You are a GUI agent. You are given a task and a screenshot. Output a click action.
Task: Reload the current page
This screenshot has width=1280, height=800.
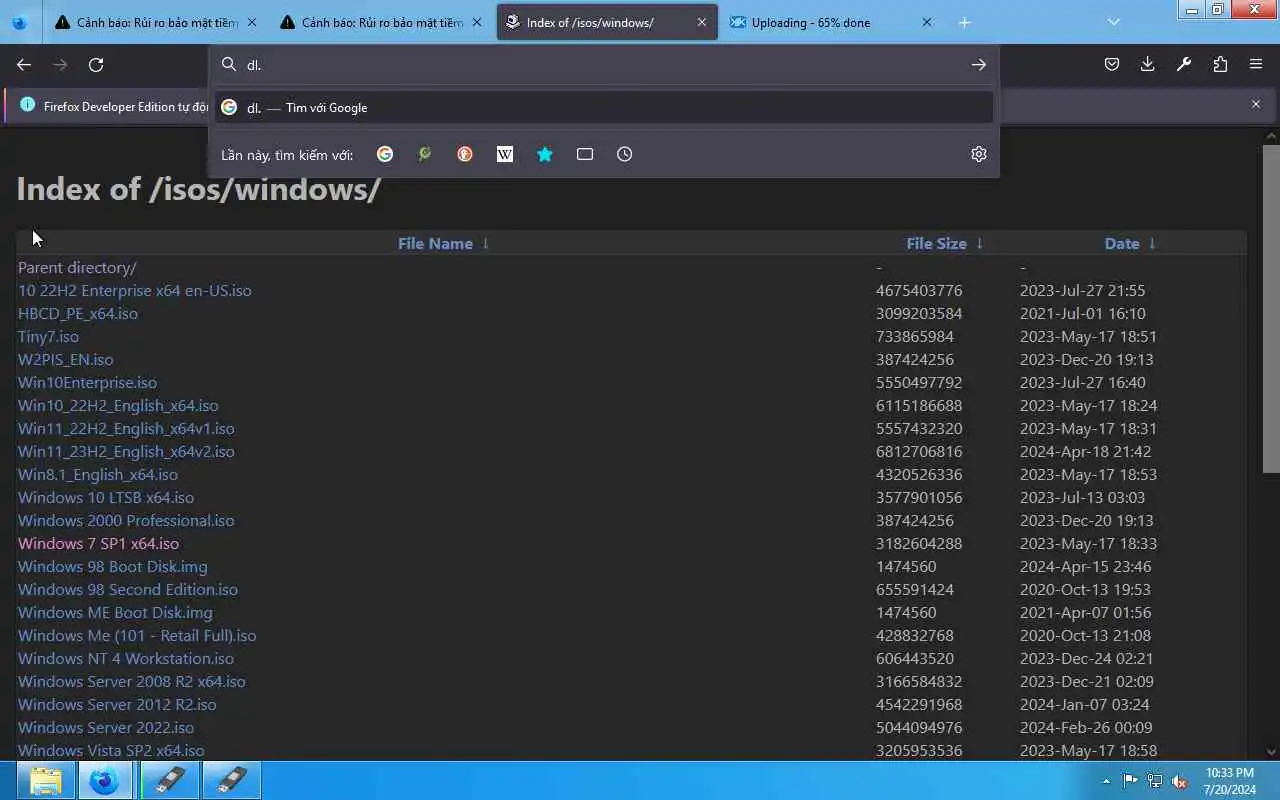tap(96, 65)
